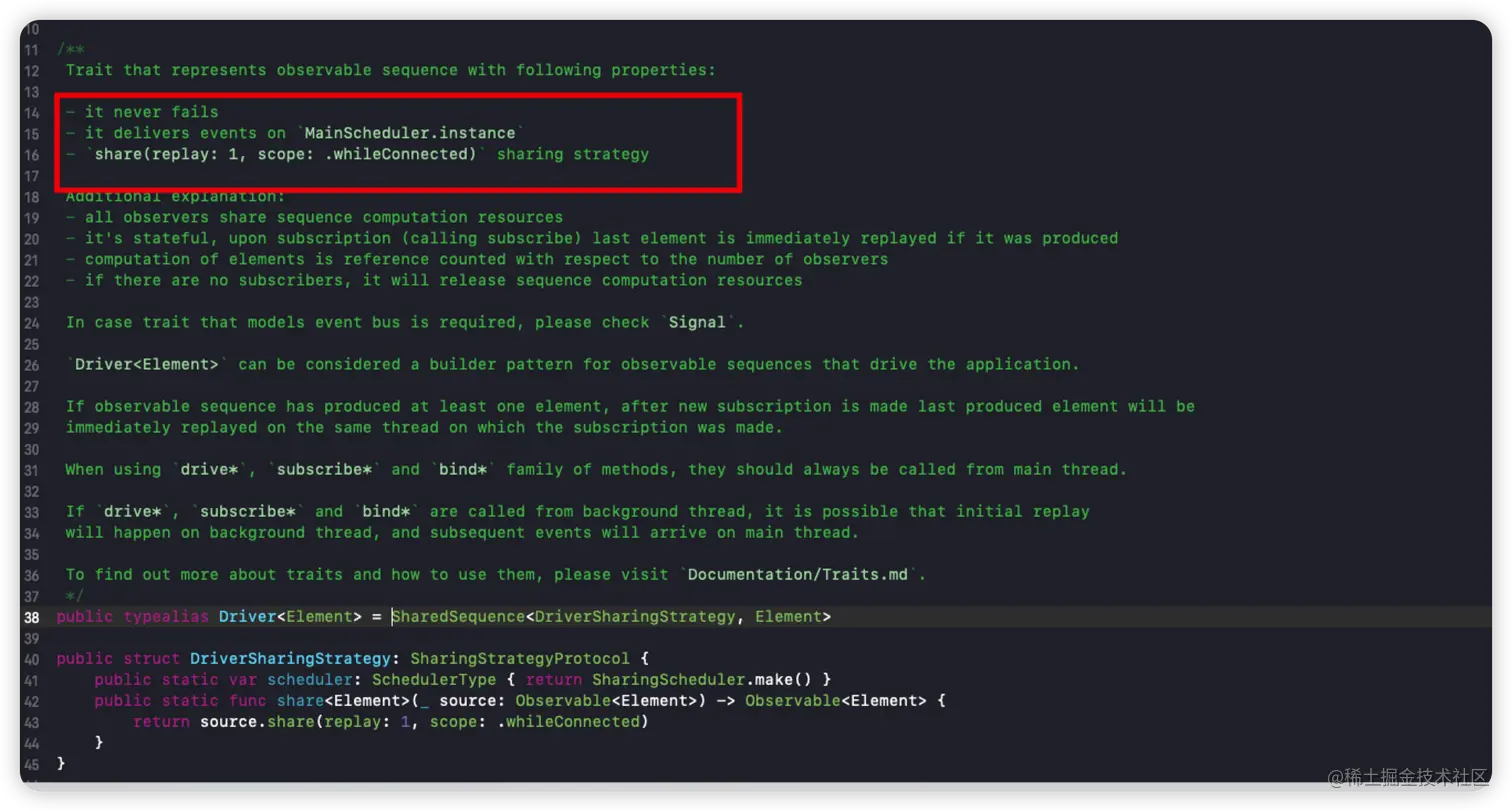This screenshot has width=1512, height=811.
Task: Click 'sharing strategy' on comment line 16
Action: [573, 154]
